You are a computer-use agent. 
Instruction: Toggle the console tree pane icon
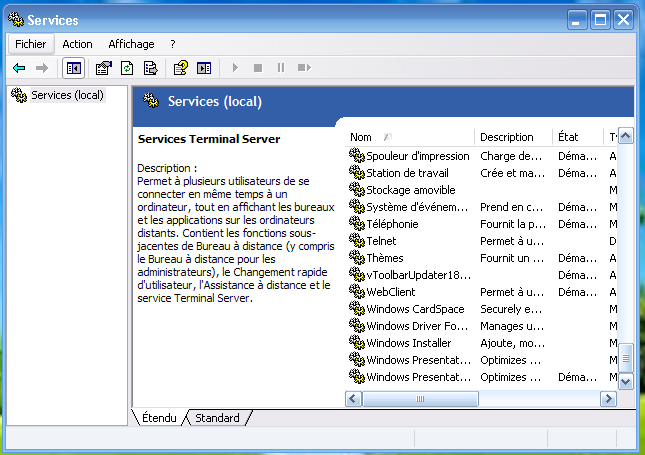[74, 68]
